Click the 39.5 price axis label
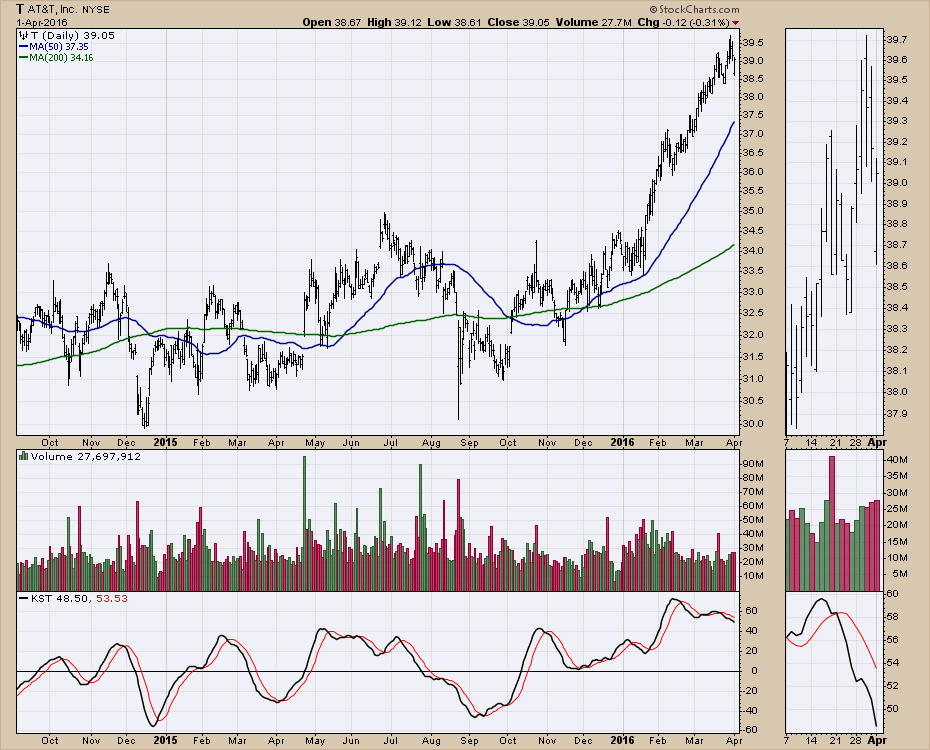Screen dimensions: 930x750 752,43
